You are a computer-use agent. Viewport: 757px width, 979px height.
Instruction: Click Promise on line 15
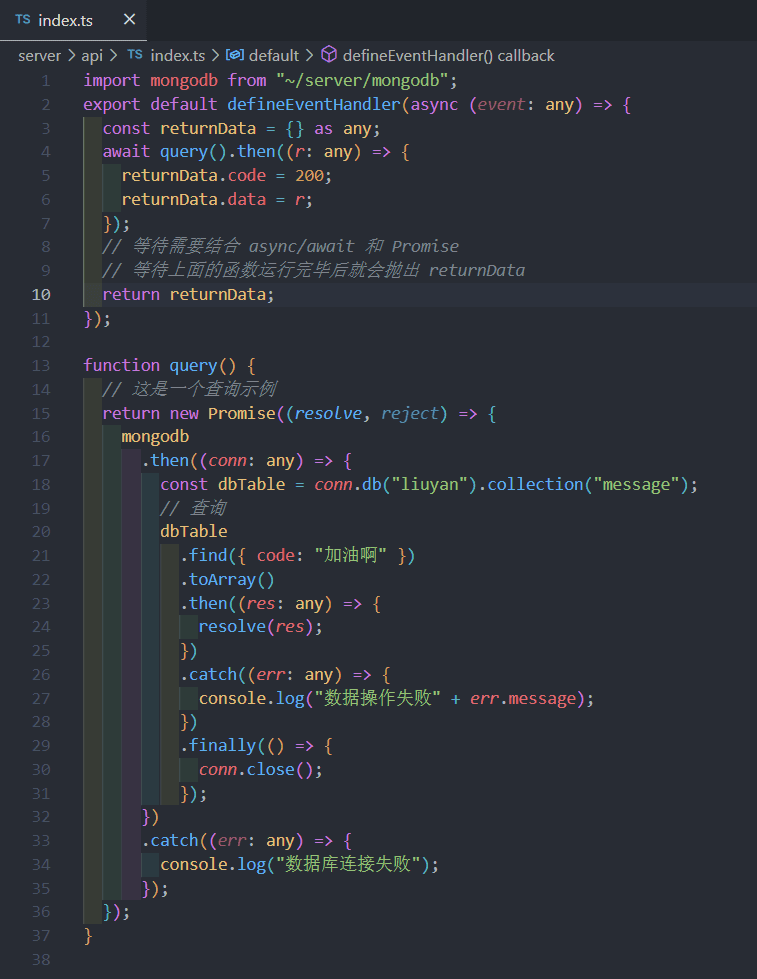(242, 413)
